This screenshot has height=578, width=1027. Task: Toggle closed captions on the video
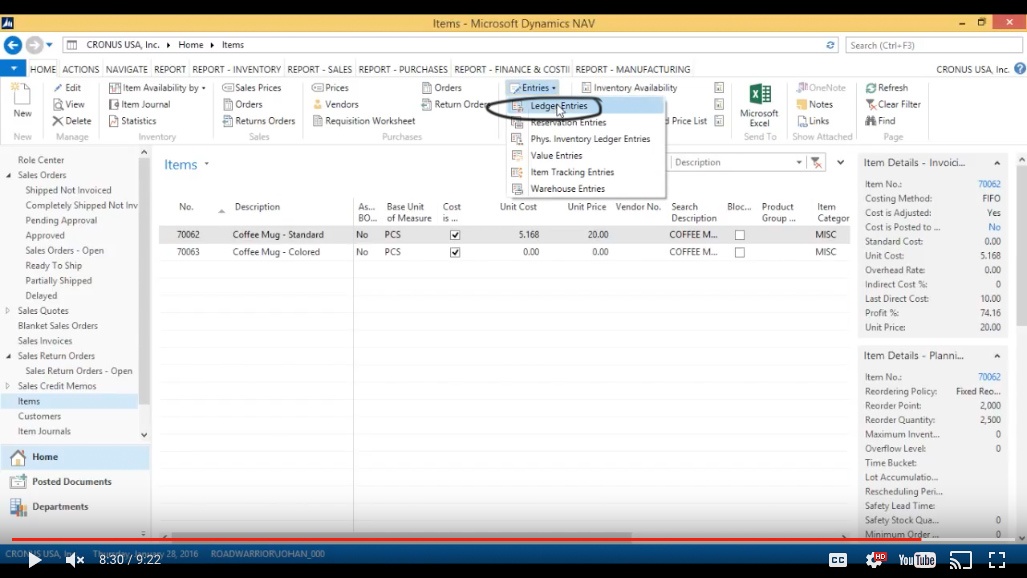tap(838, 560)
